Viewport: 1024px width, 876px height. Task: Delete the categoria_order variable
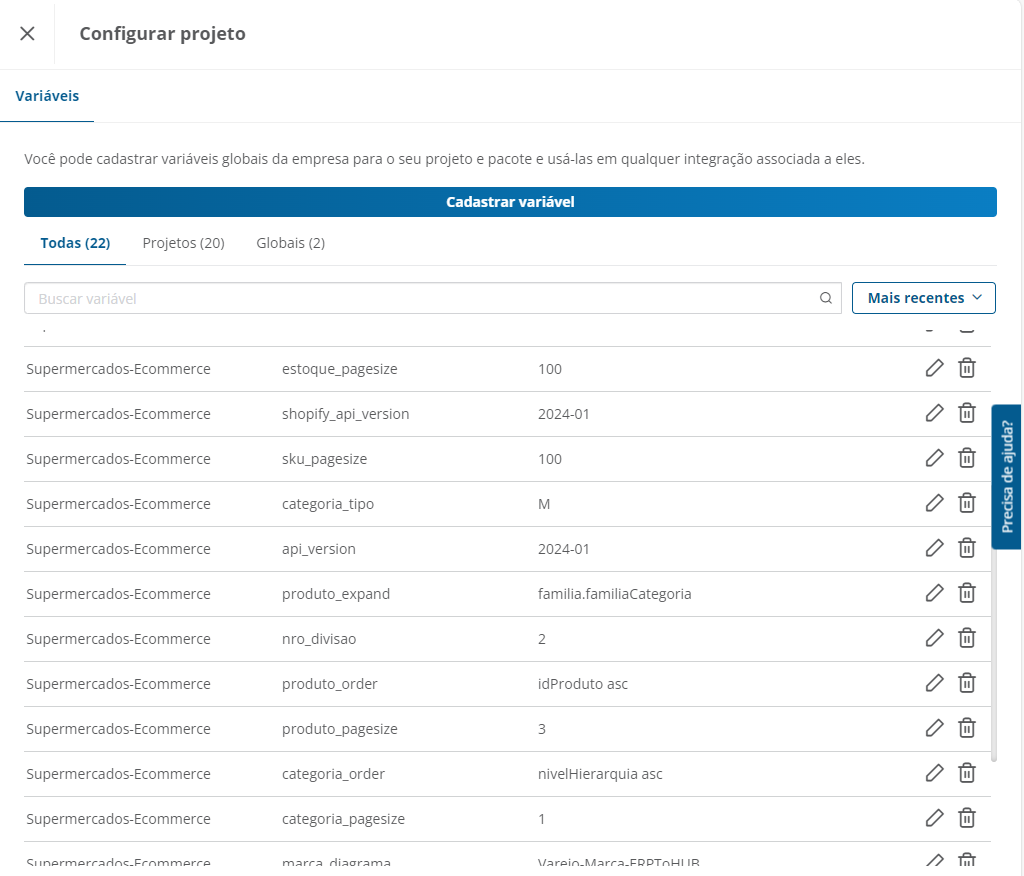click(967, 773)
